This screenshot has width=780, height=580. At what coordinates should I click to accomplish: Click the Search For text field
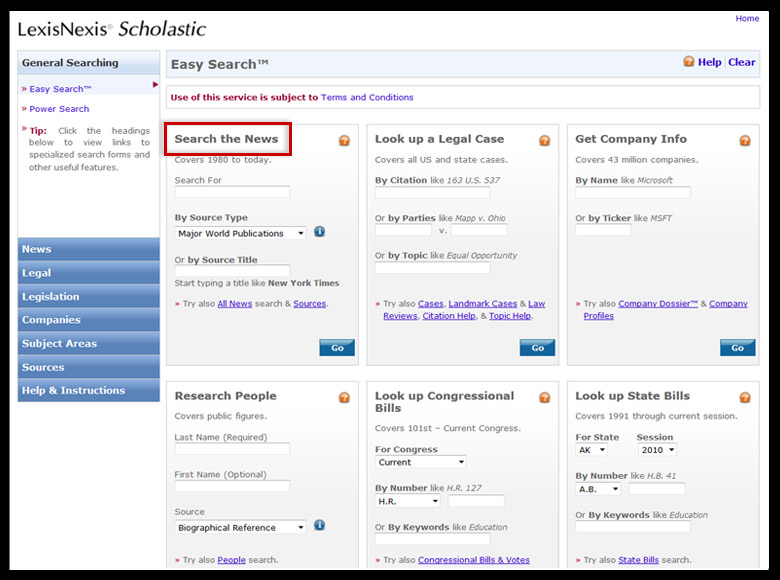pyautogui.click(x=232, y=192)
